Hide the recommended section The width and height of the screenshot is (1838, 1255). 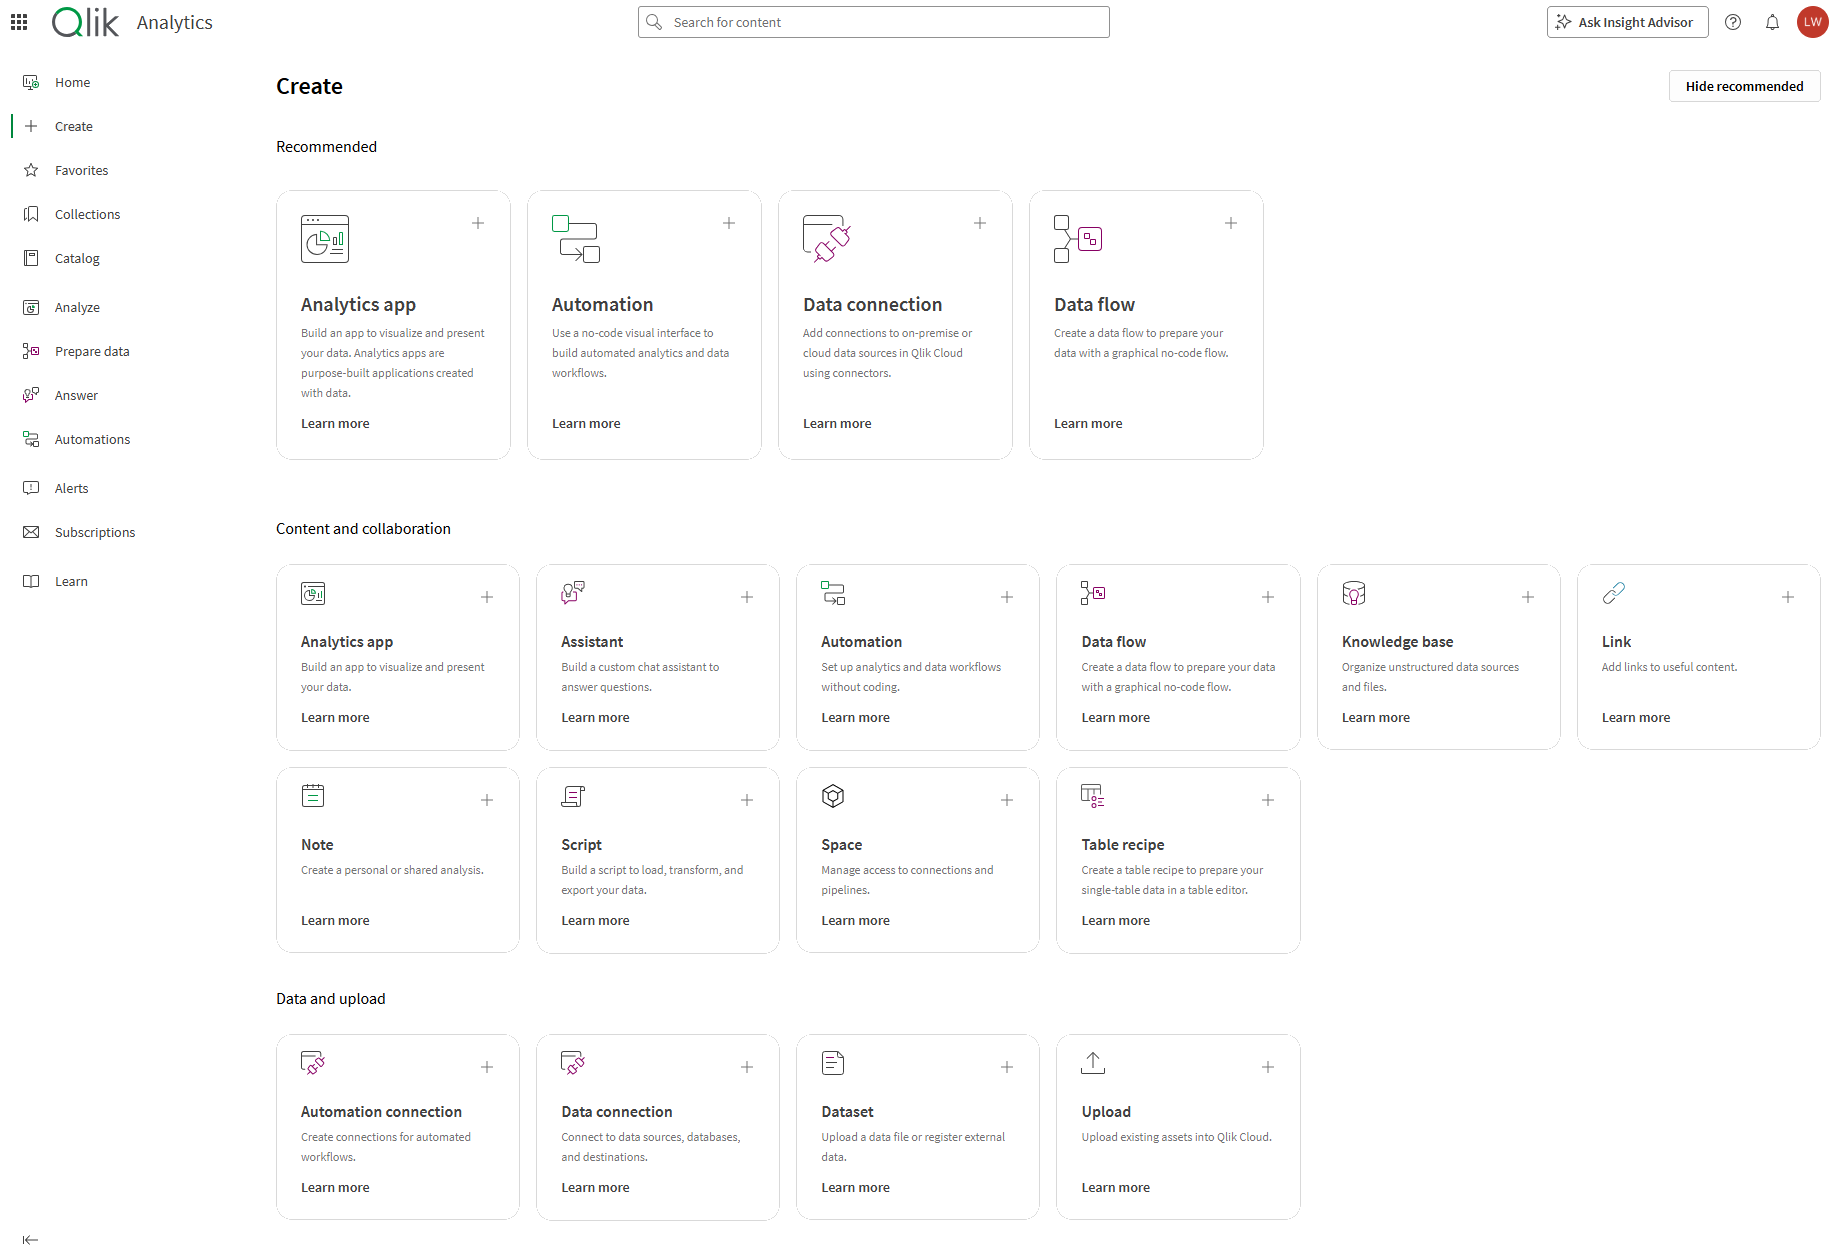pos(1744,86)
